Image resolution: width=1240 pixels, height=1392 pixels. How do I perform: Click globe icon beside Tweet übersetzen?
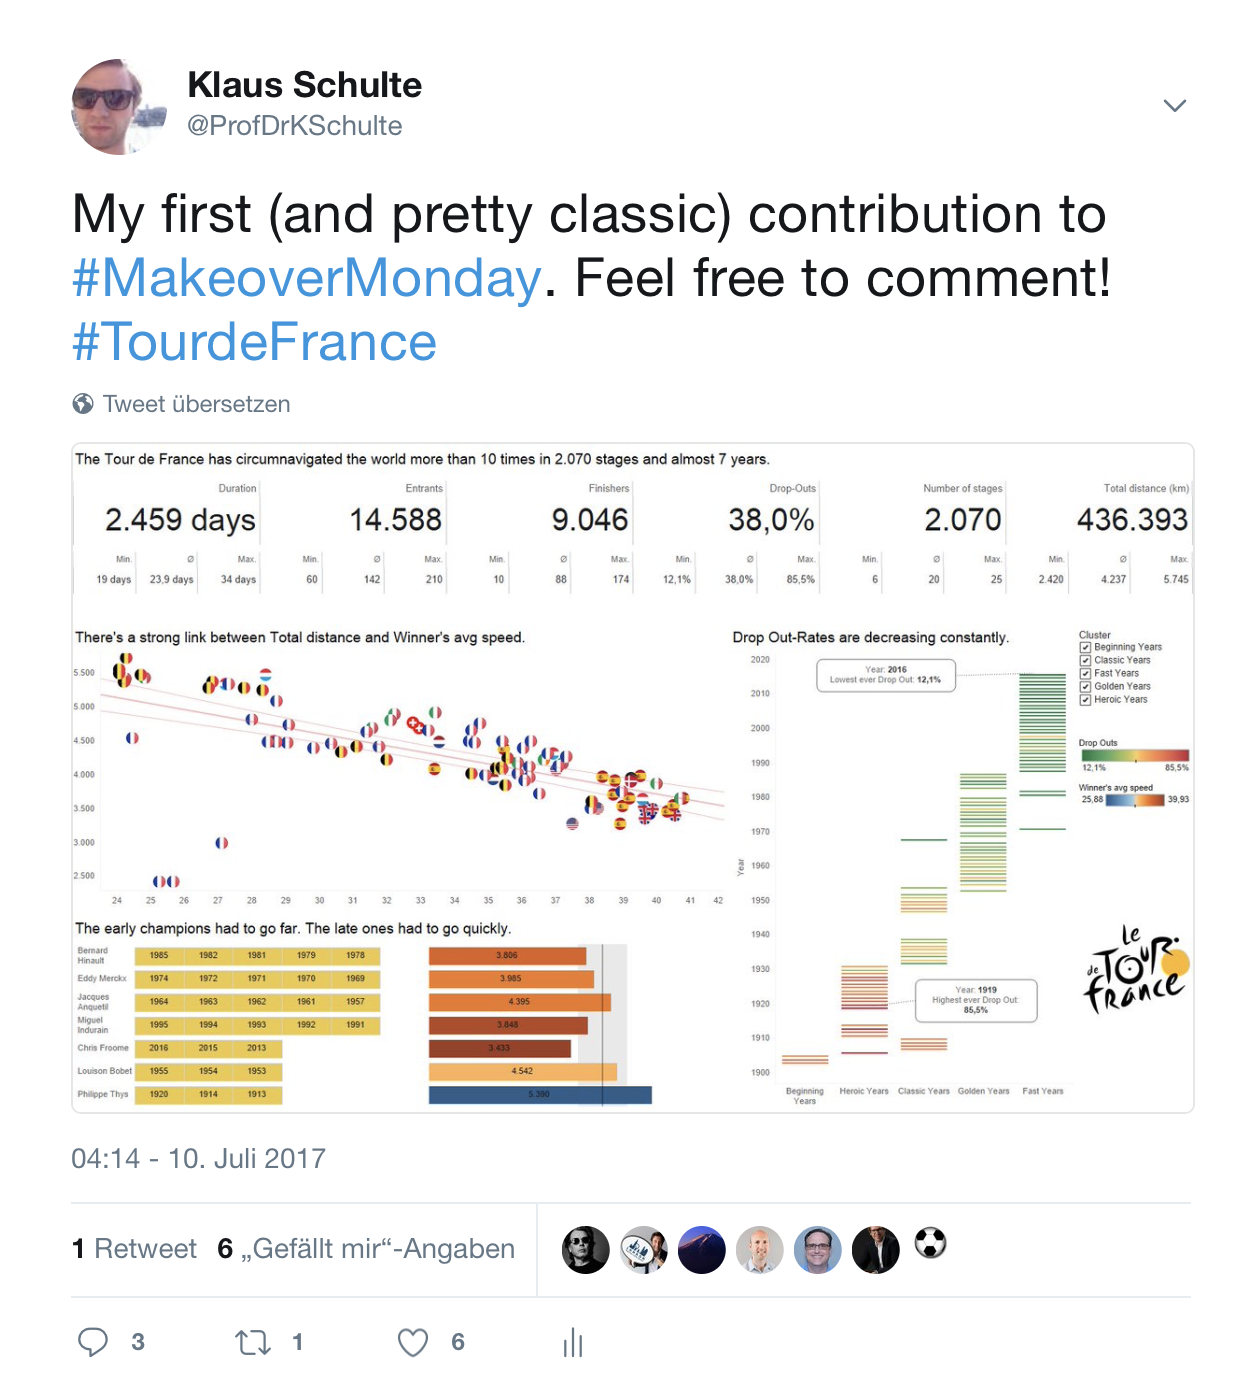click(83, 404)
